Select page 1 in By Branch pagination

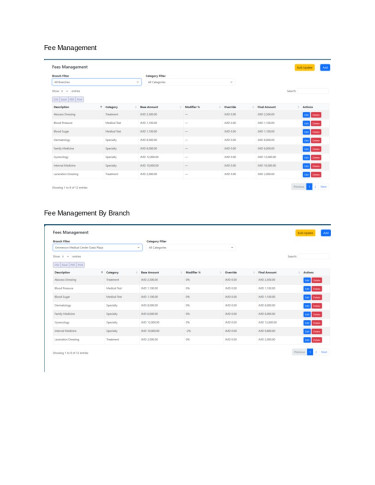pos(310,352)
